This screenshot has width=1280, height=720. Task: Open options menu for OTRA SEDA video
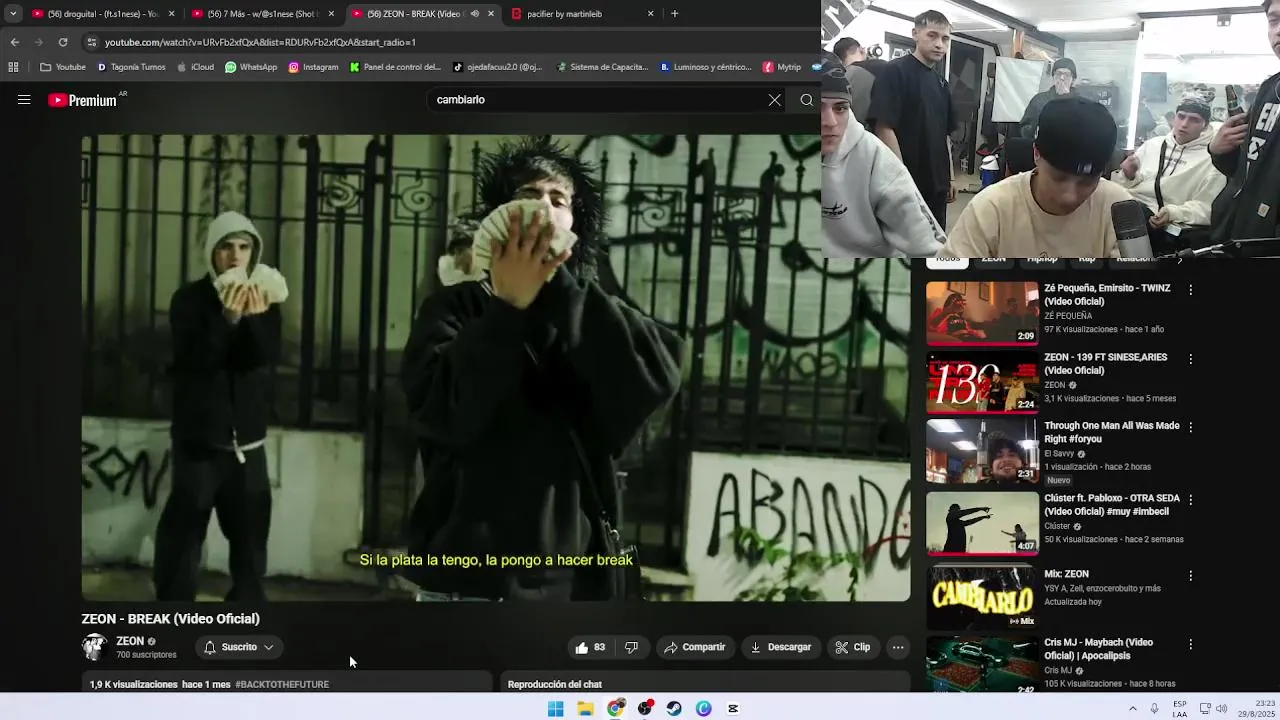click(x=1190, y=500)
